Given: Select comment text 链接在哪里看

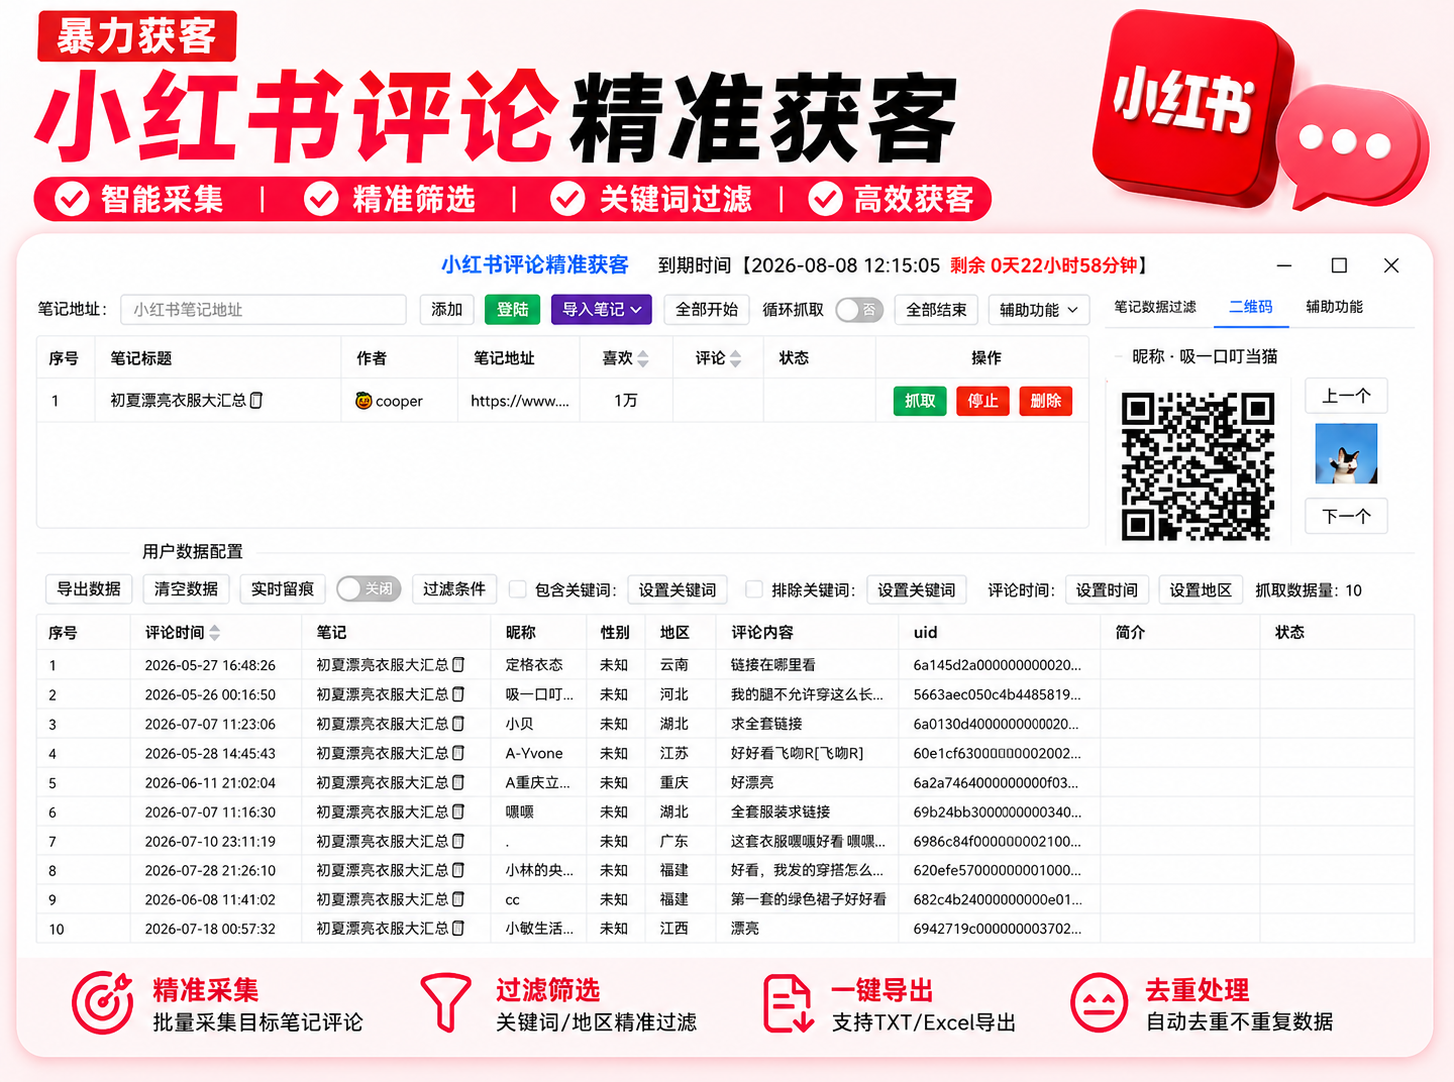Looking at the screenshot, I should click(x=773, y=665).
